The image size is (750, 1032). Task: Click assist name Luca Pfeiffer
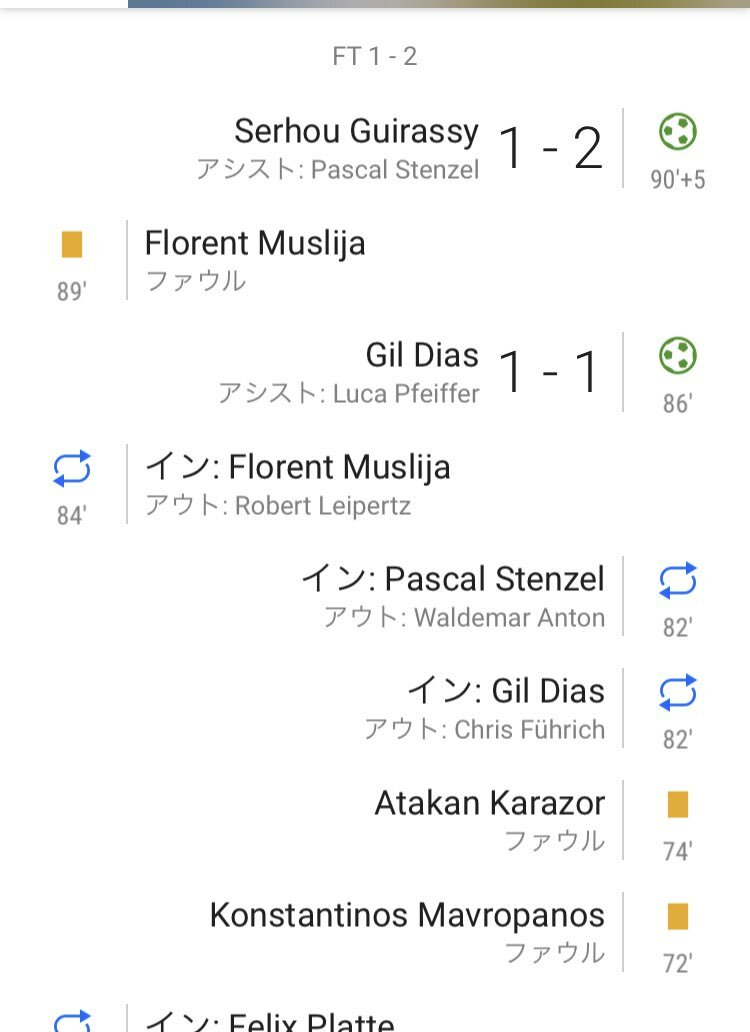(x=406, y=393)
